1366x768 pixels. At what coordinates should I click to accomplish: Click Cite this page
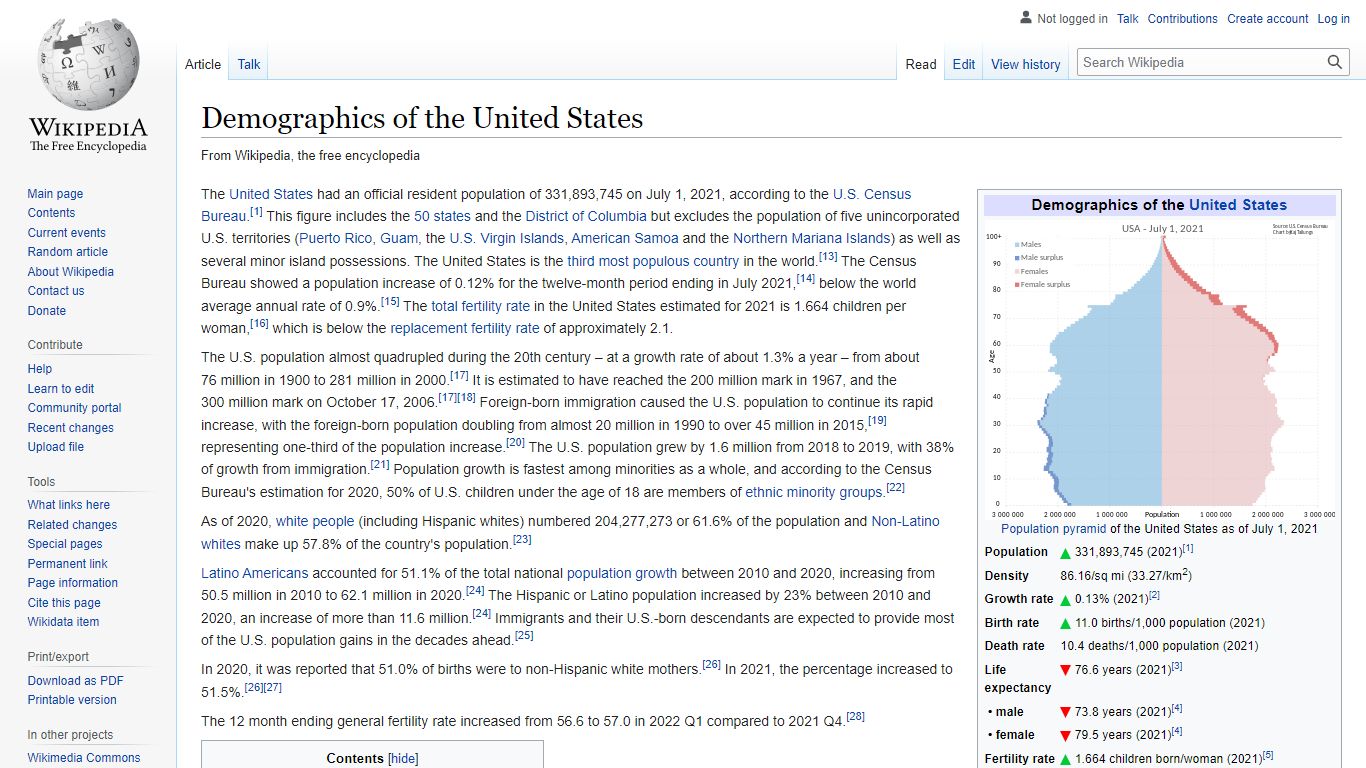(x=64, y=603)
